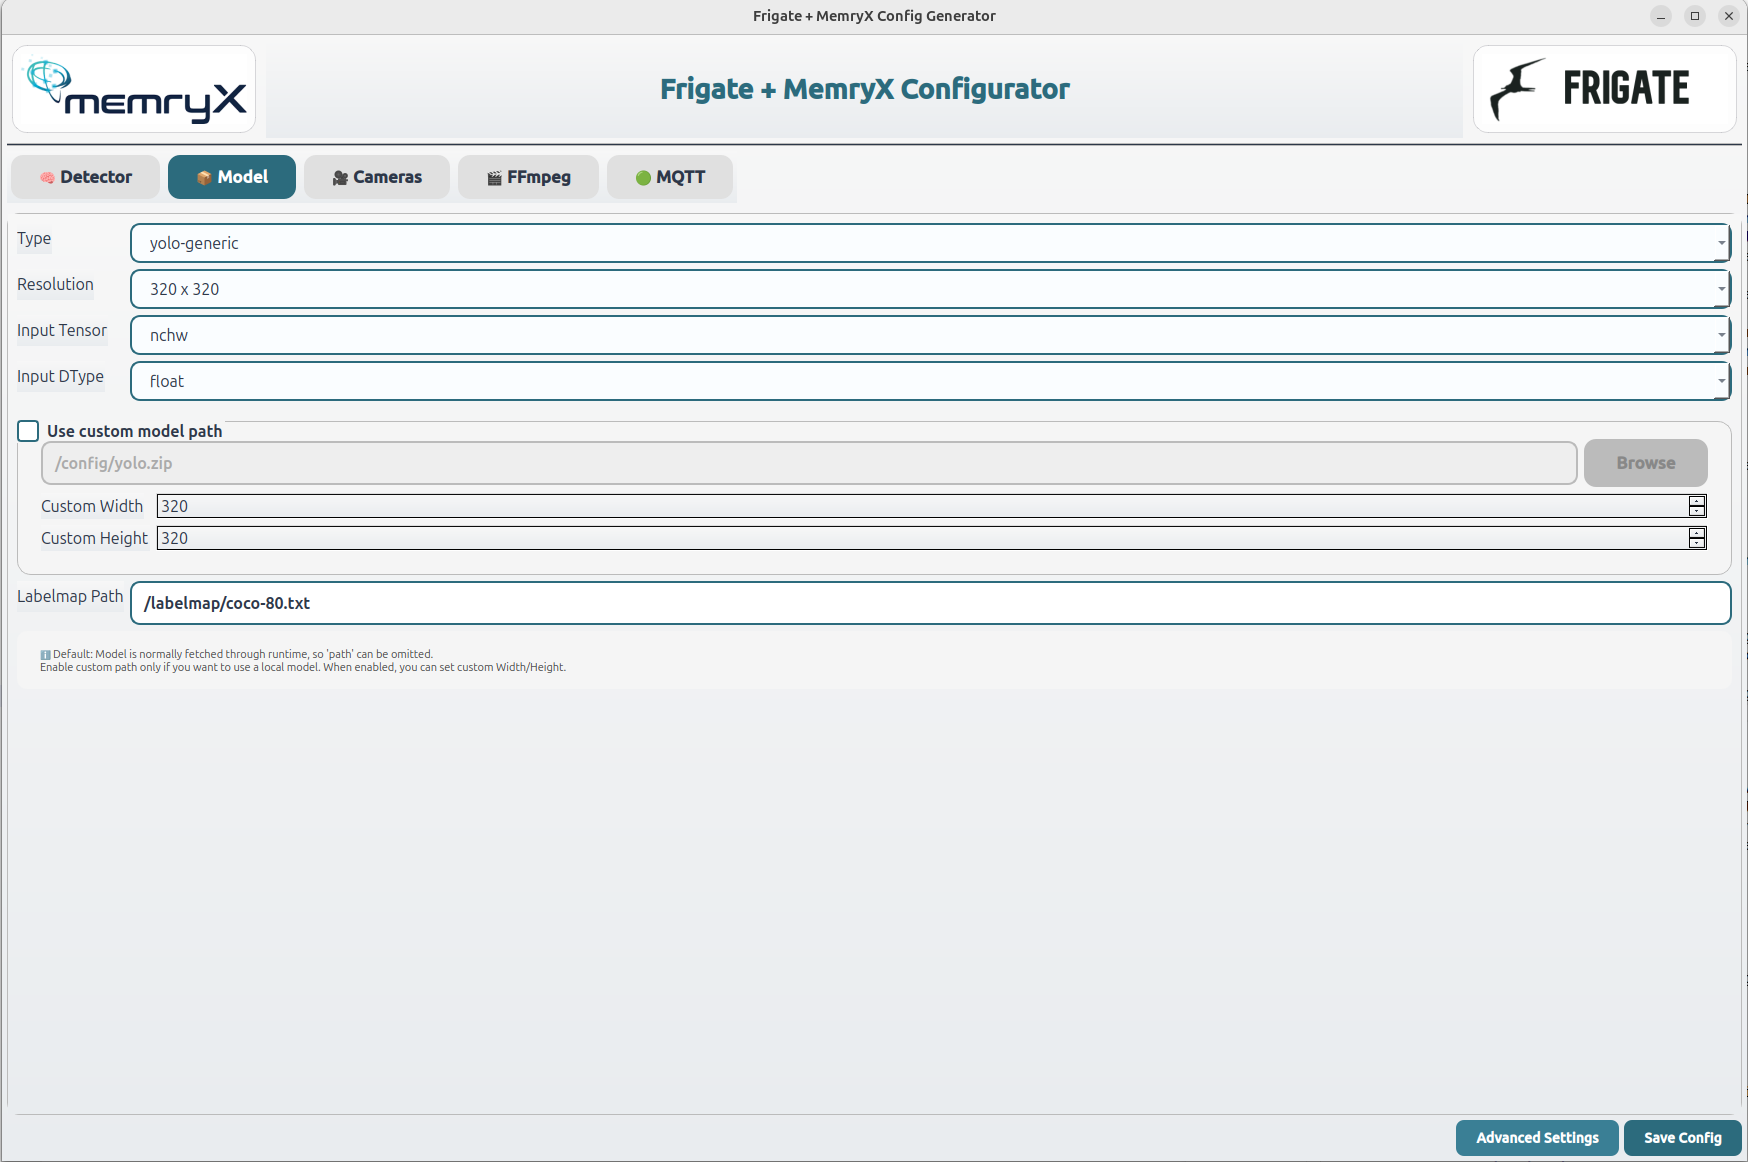Image resolution: width=1748 pixels, height=1162 pixels.
Task: Switch to the Cameras tab
Action: tap(377, 177)
